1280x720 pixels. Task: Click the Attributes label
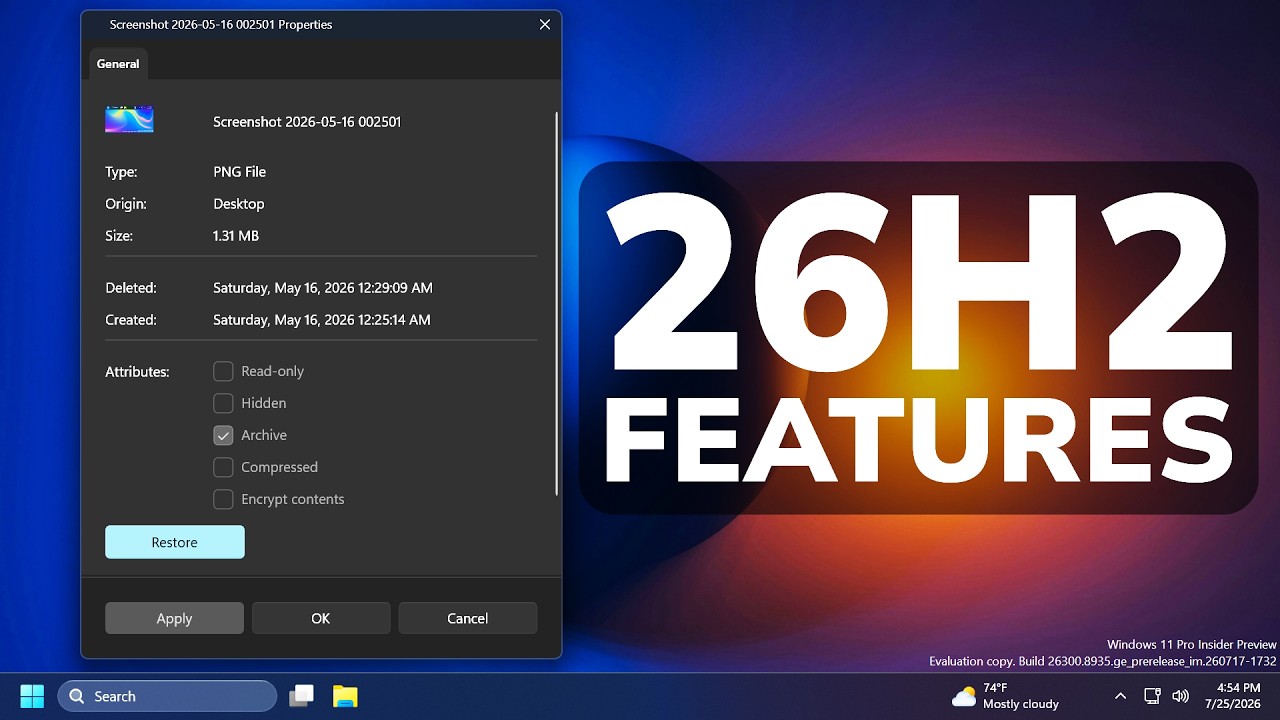[137, 372]
